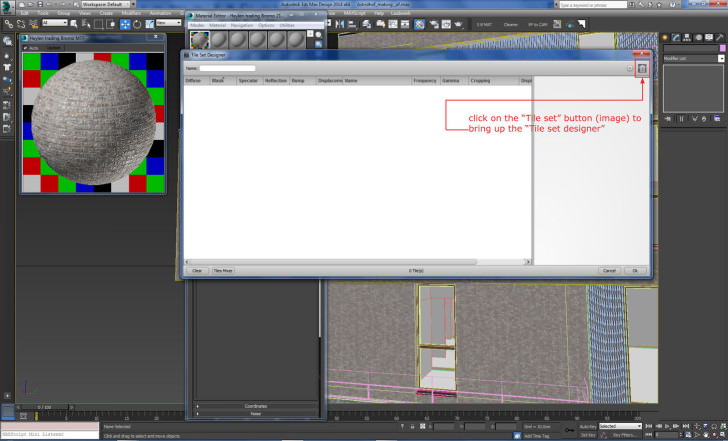Click Cancel in Tile Set Designer
Viewport: 728px width, 441px height.
609,270
